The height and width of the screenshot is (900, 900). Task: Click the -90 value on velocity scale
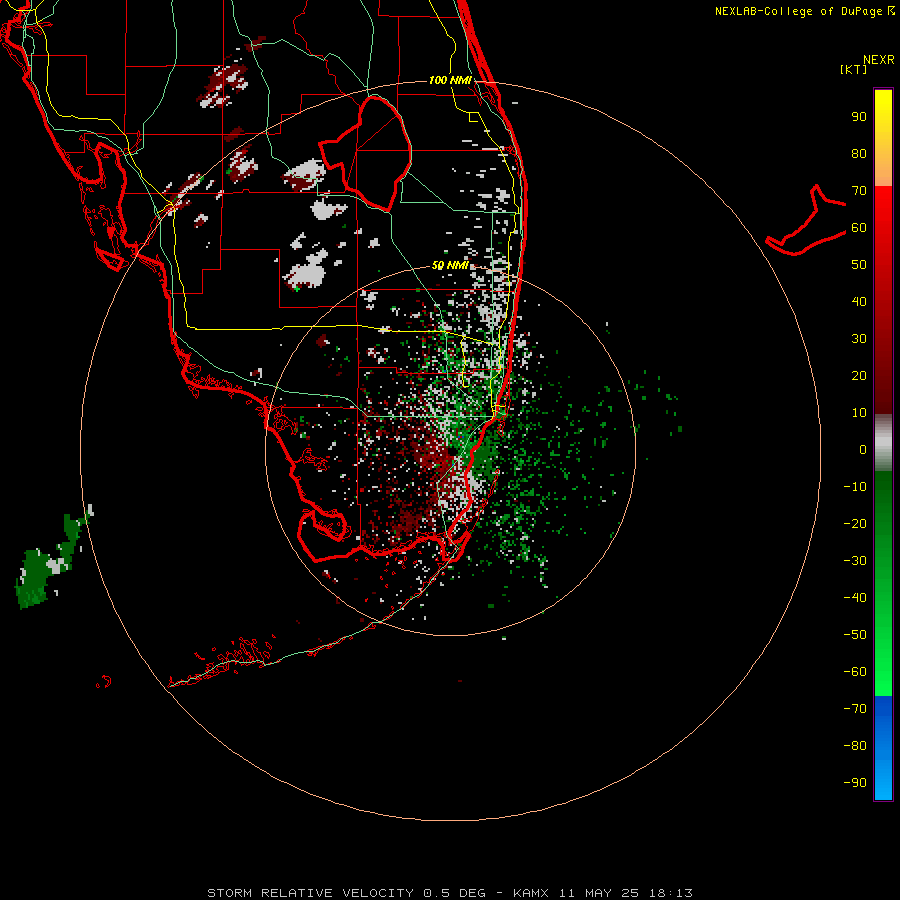click(855, 783)
